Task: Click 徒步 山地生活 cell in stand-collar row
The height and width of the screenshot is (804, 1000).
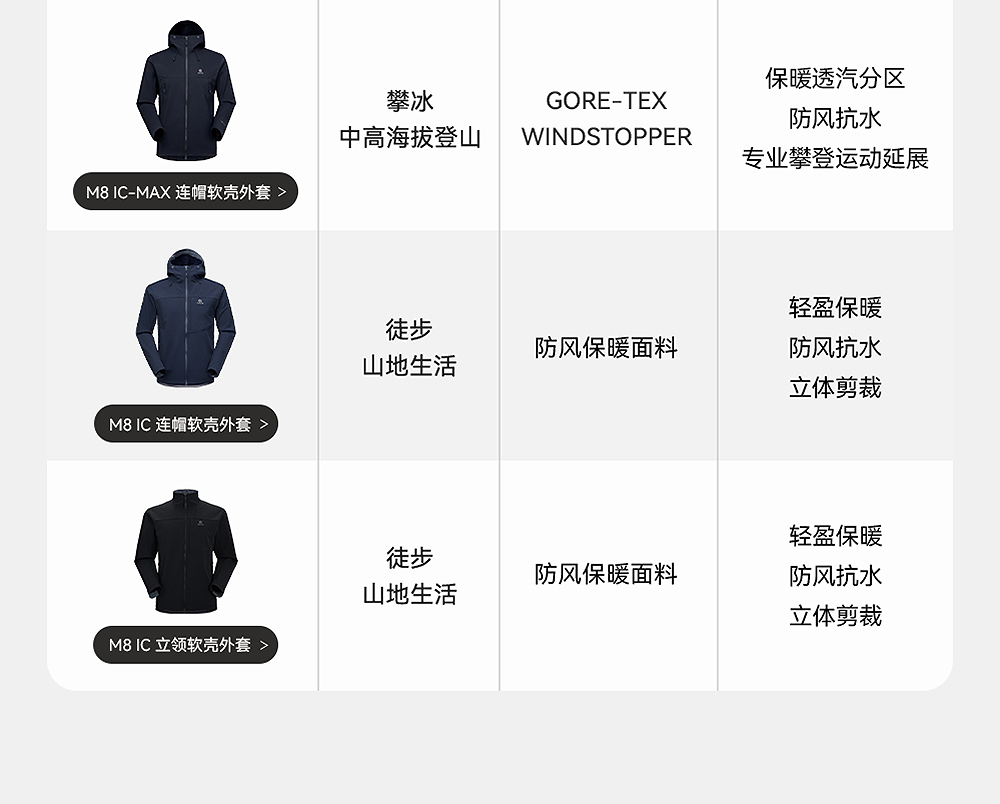Action: (x=409, y=576)
